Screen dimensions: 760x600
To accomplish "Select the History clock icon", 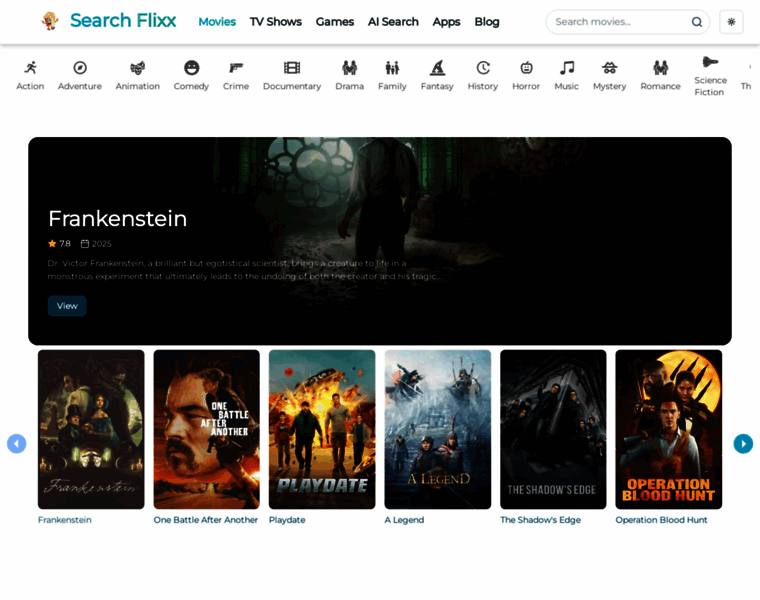I will (483, 68).
